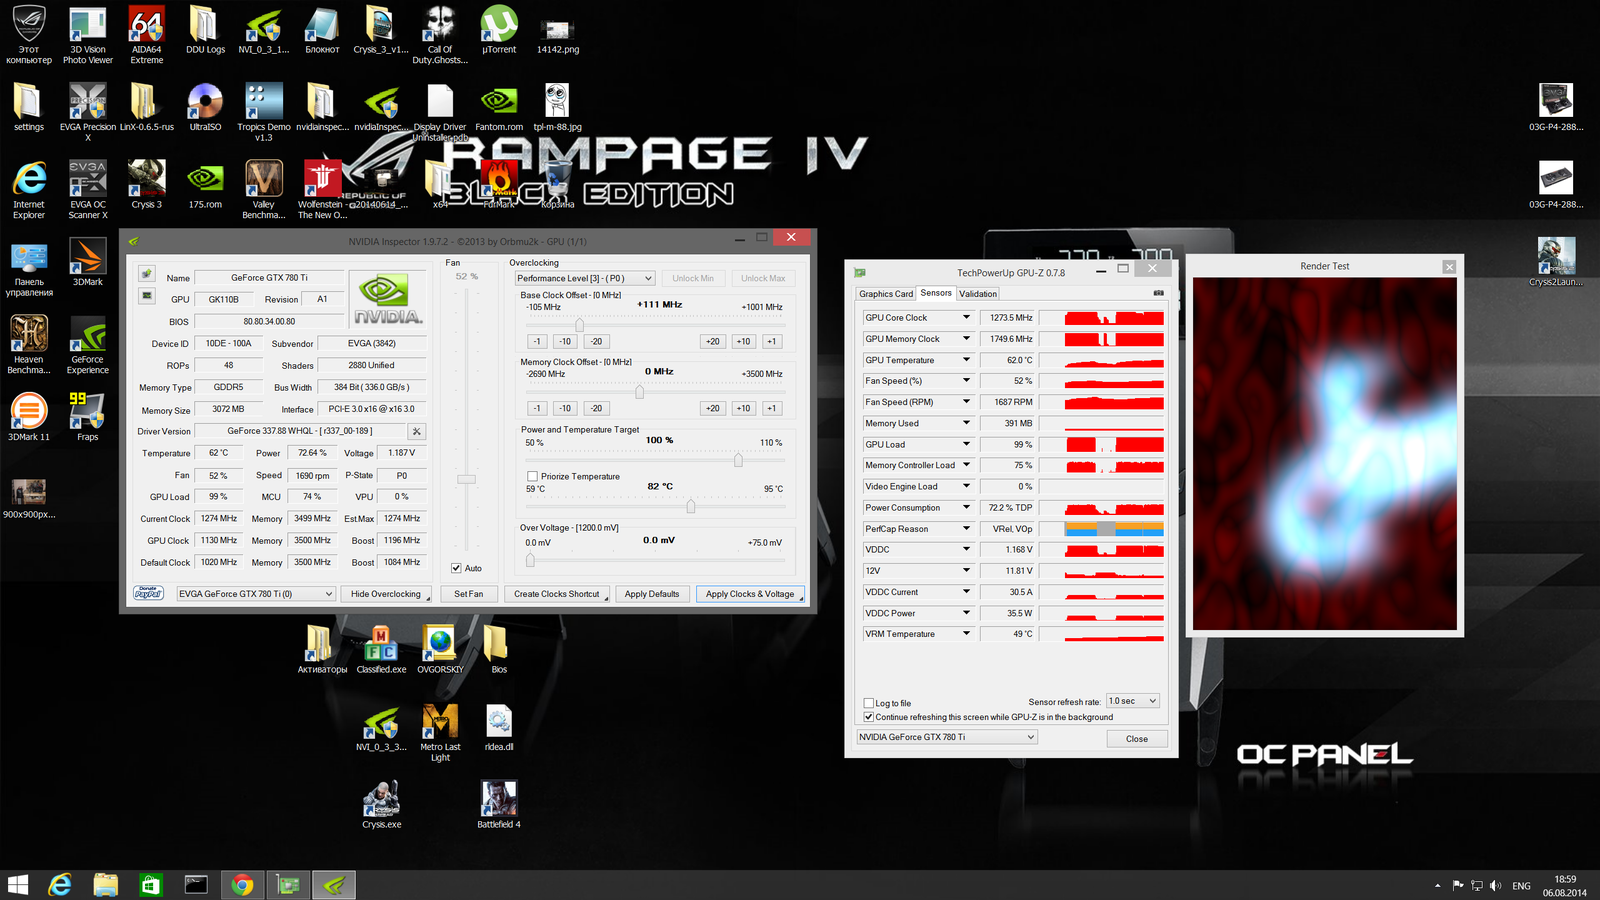Click Hide Overclocking button
1600x900 pixels.
pyautogui.click(x=386, y=594)
